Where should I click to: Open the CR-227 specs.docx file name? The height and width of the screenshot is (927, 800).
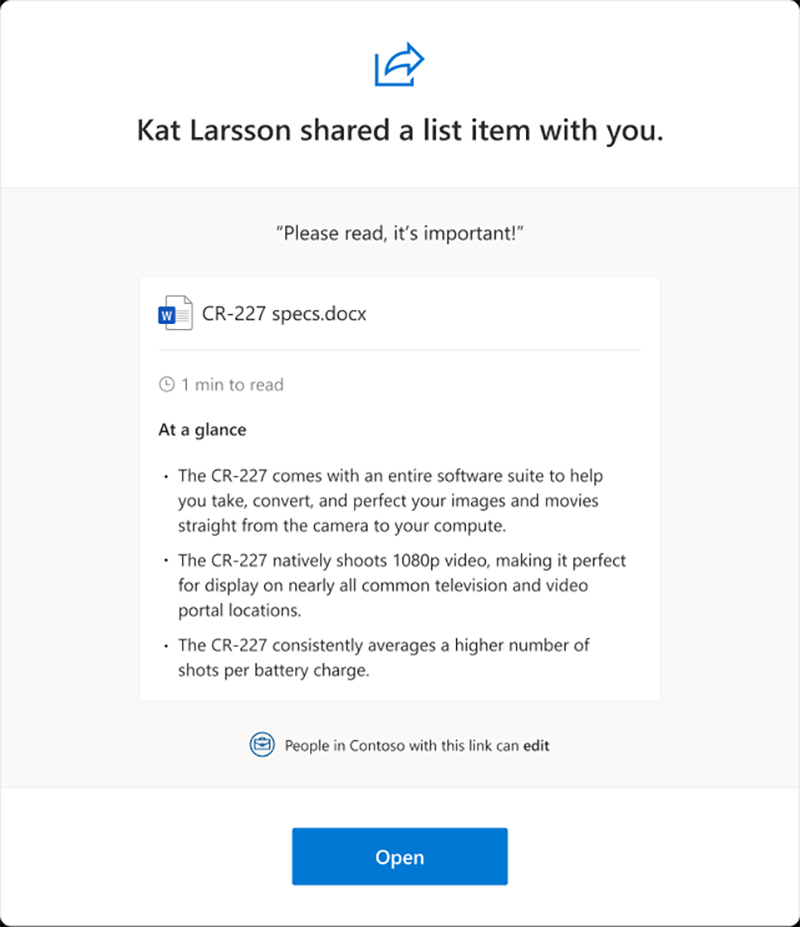coord(285,314)
